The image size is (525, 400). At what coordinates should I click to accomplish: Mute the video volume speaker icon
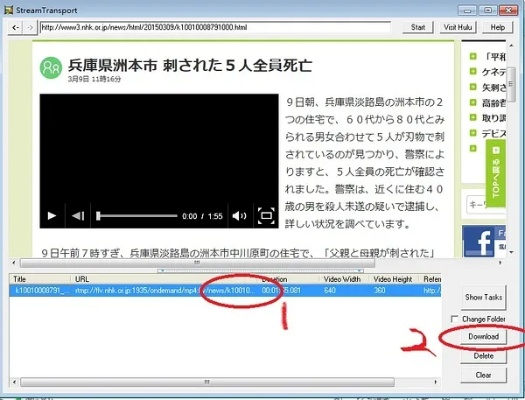(239, 216)
